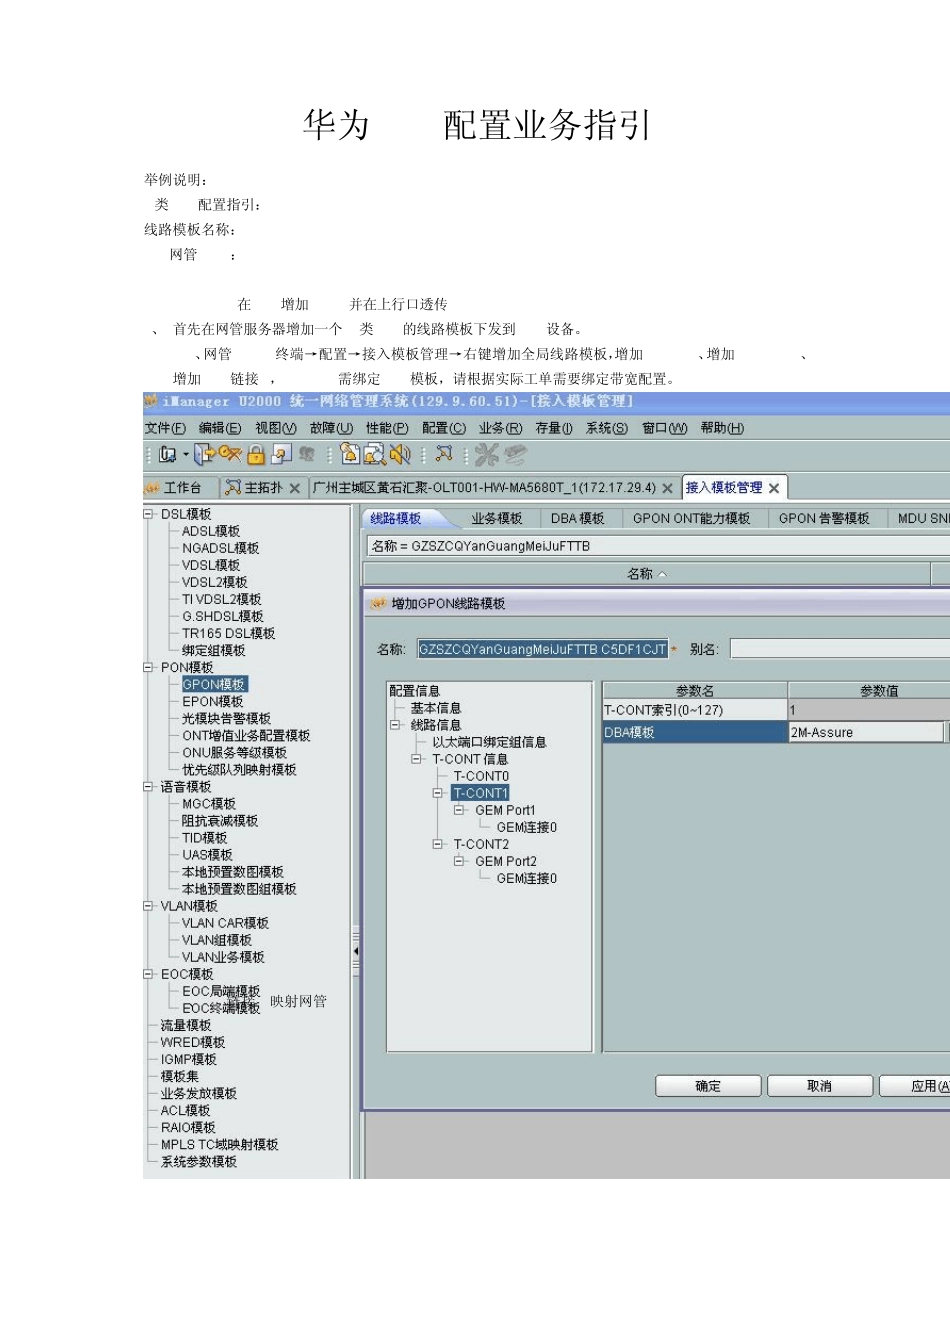The width and height of the screenshot is (950, 1344).
Task: Select the GPON ONT能力模板 tab
Action: 692,519
